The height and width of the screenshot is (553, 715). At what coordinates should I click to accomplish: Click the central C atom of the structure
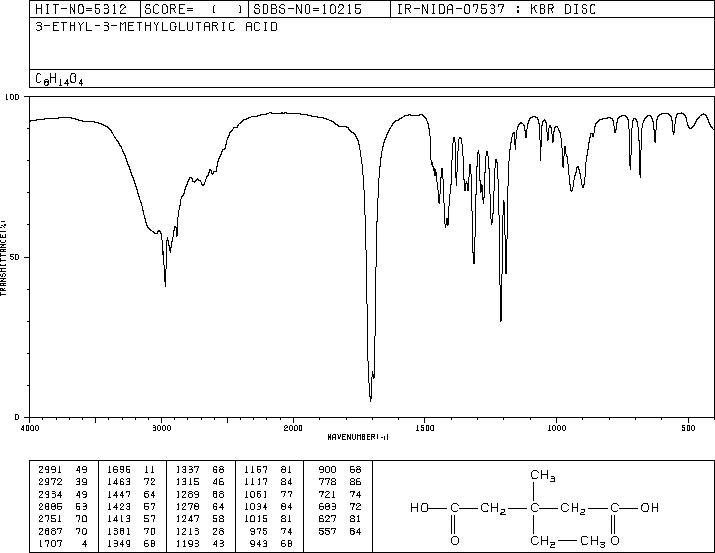[534, 507]
